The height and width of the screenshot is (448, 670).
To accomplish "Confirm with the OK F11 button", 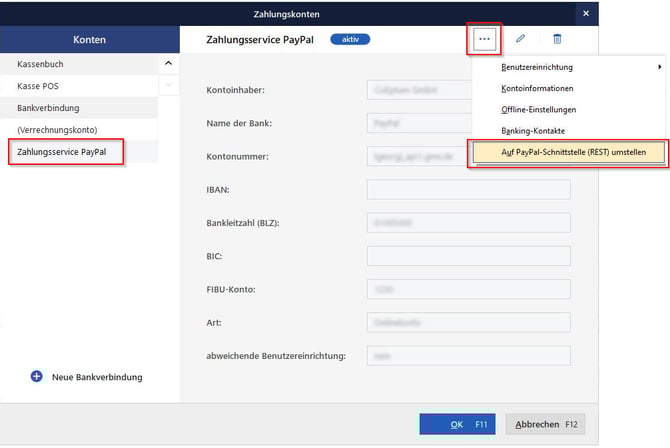I will (x=457, y=424).
